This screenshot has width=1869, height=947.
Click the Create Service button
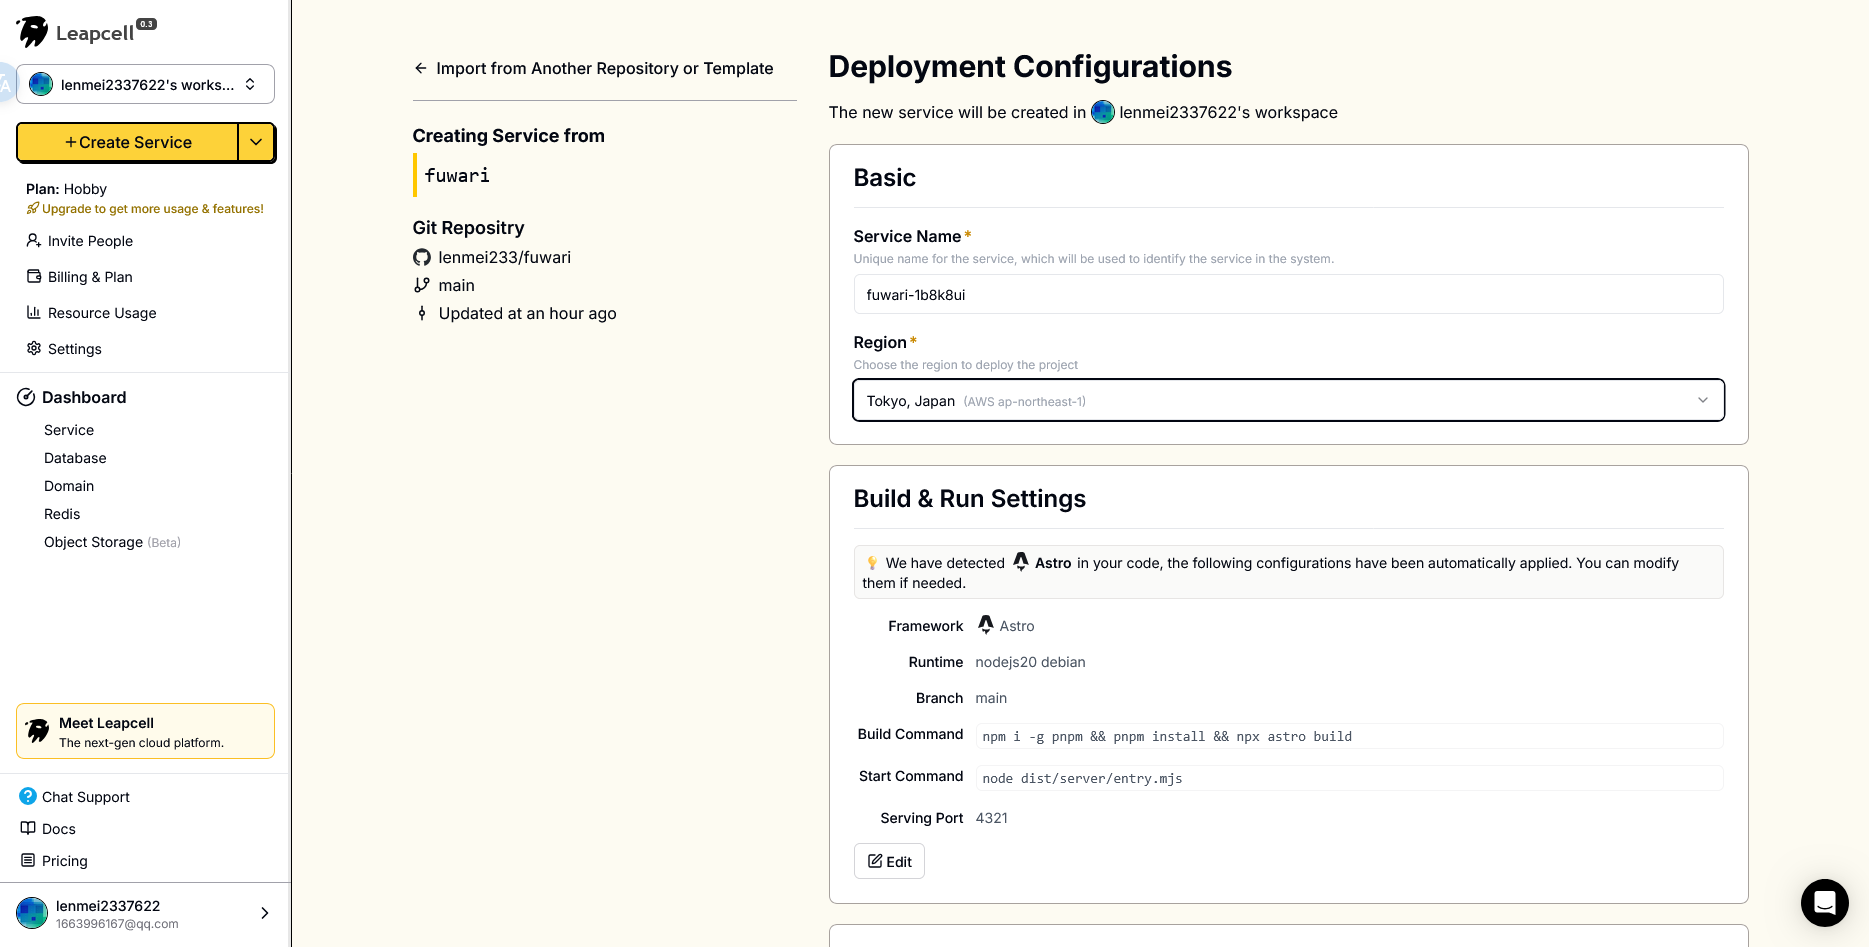click(128, 142)
